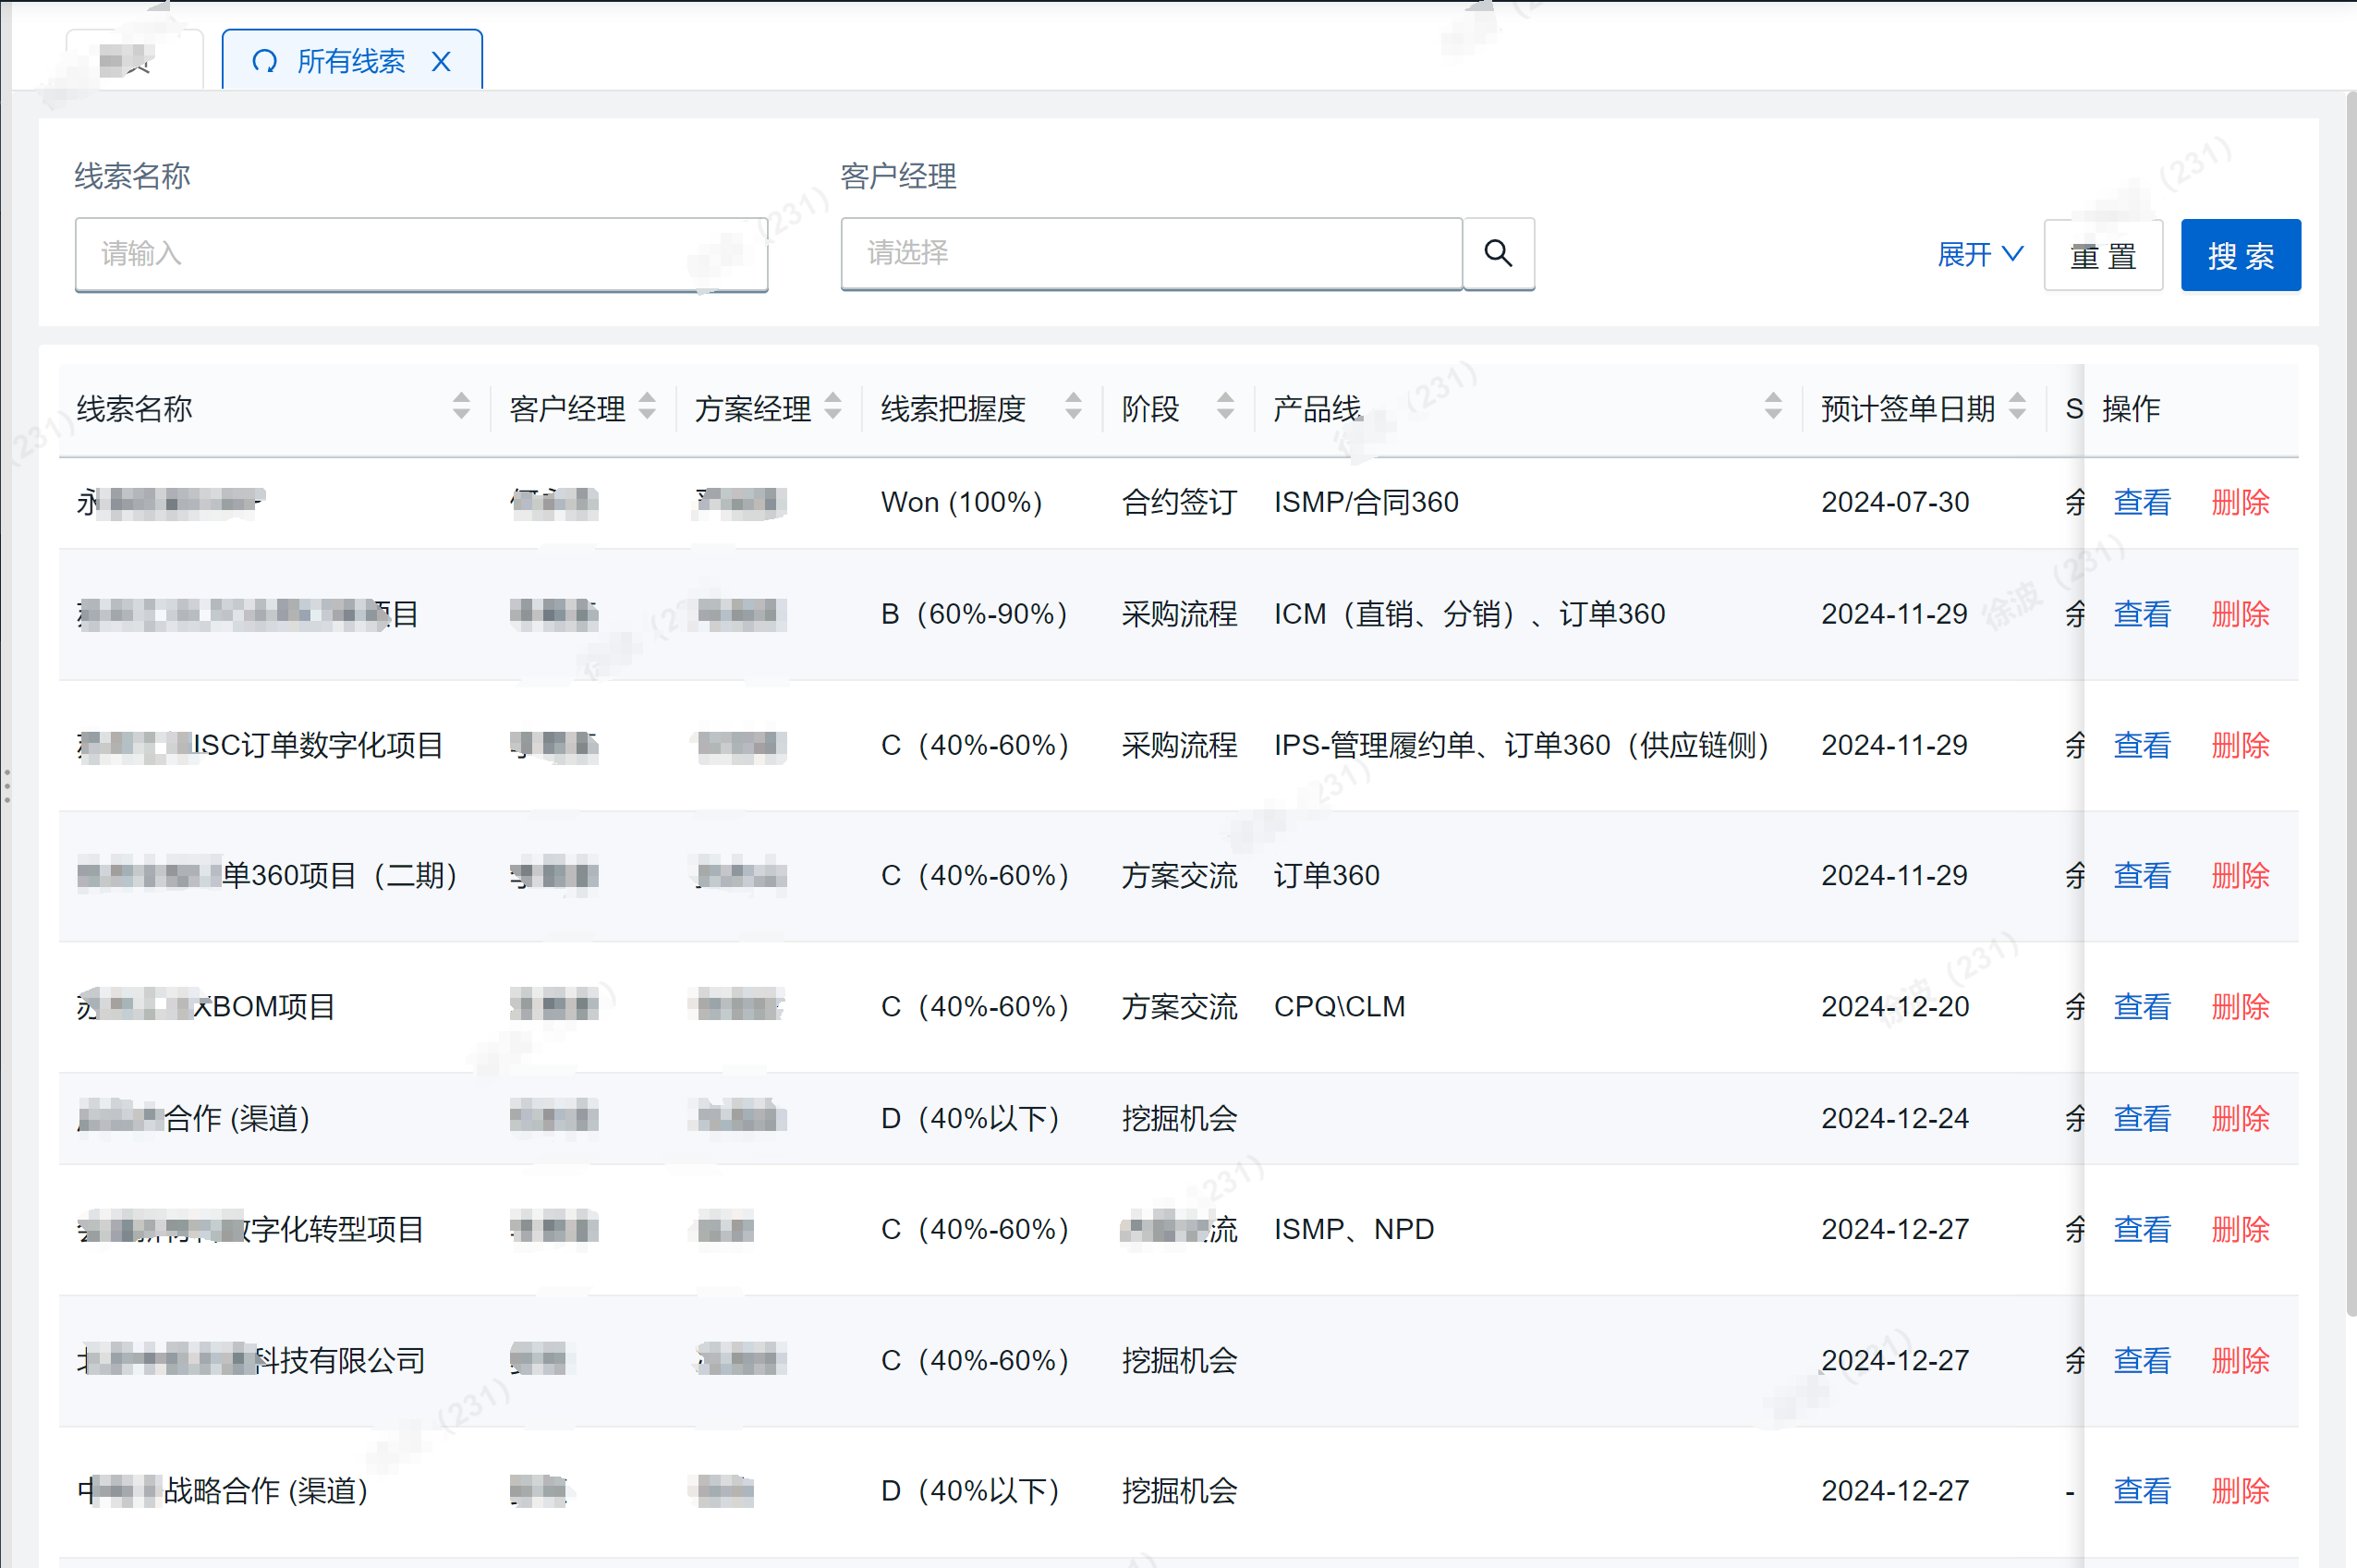Click the 2024-07-30 date cell
This screenshot has height=1568, width=2357.
tap(1895, 502)
